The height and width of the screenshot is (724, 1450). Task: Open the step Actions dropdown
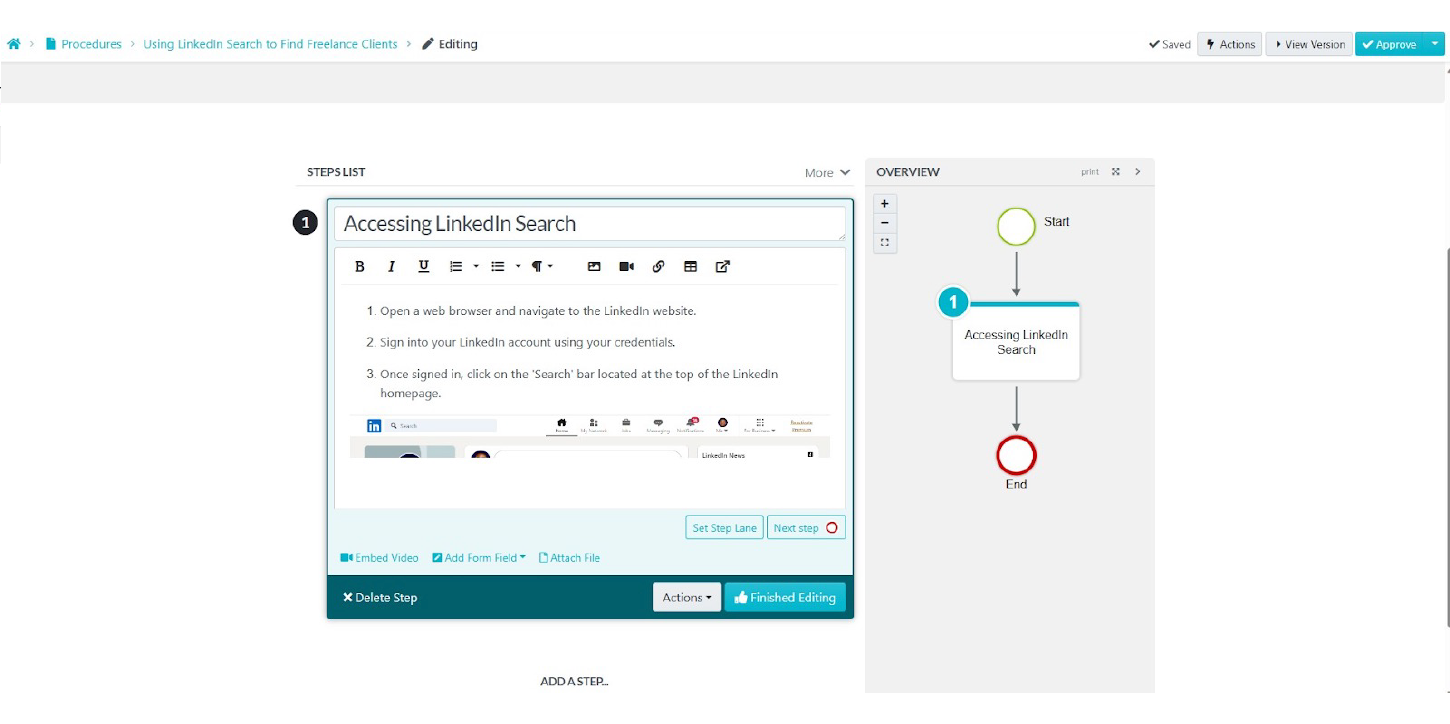pyautogui.click(x=687, y=597)
